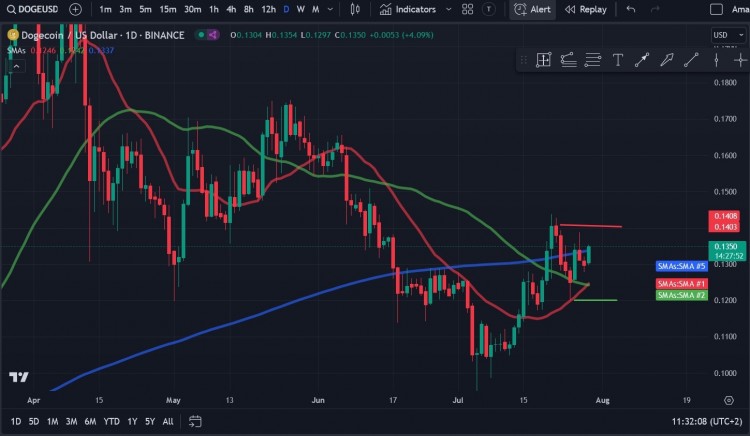
Task: Collapse the indicator legend with chevron
Action: coord(16,66)
